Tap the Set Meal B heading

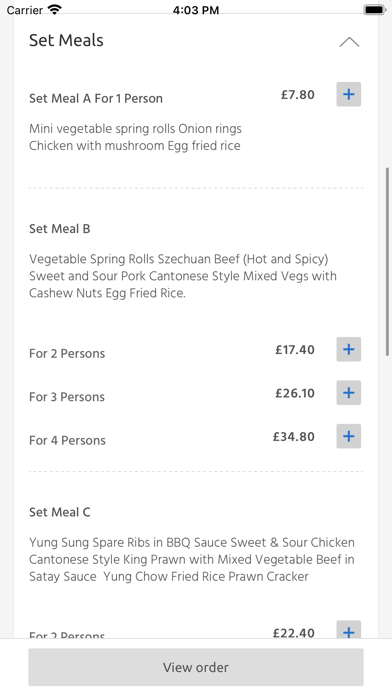pyautogui.click(x=59, y=229)
